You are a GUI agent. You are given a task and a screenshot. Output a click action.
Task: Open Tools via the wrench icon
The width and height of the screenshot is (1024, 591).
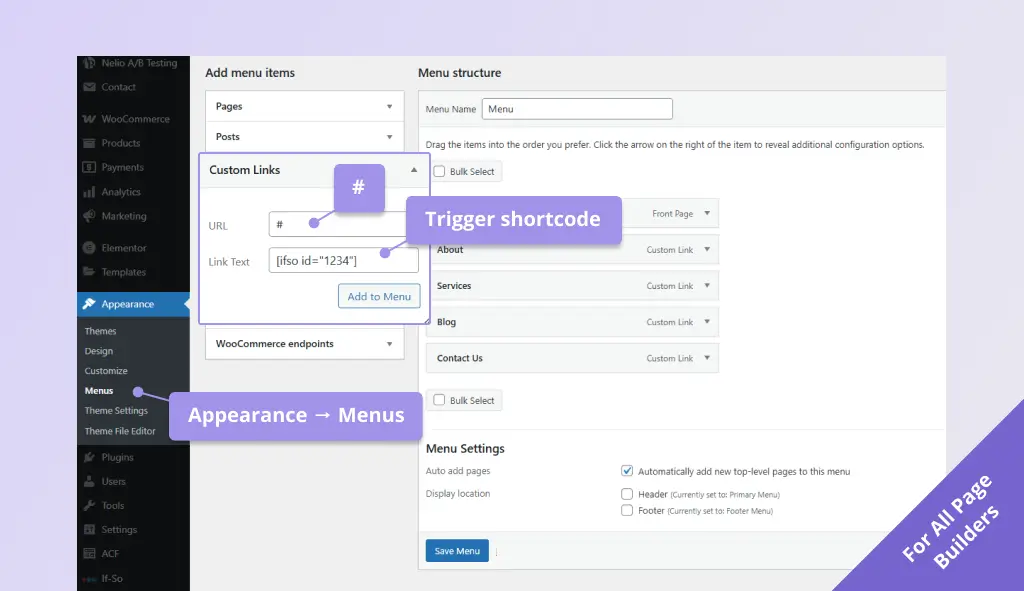click(90, 505)
